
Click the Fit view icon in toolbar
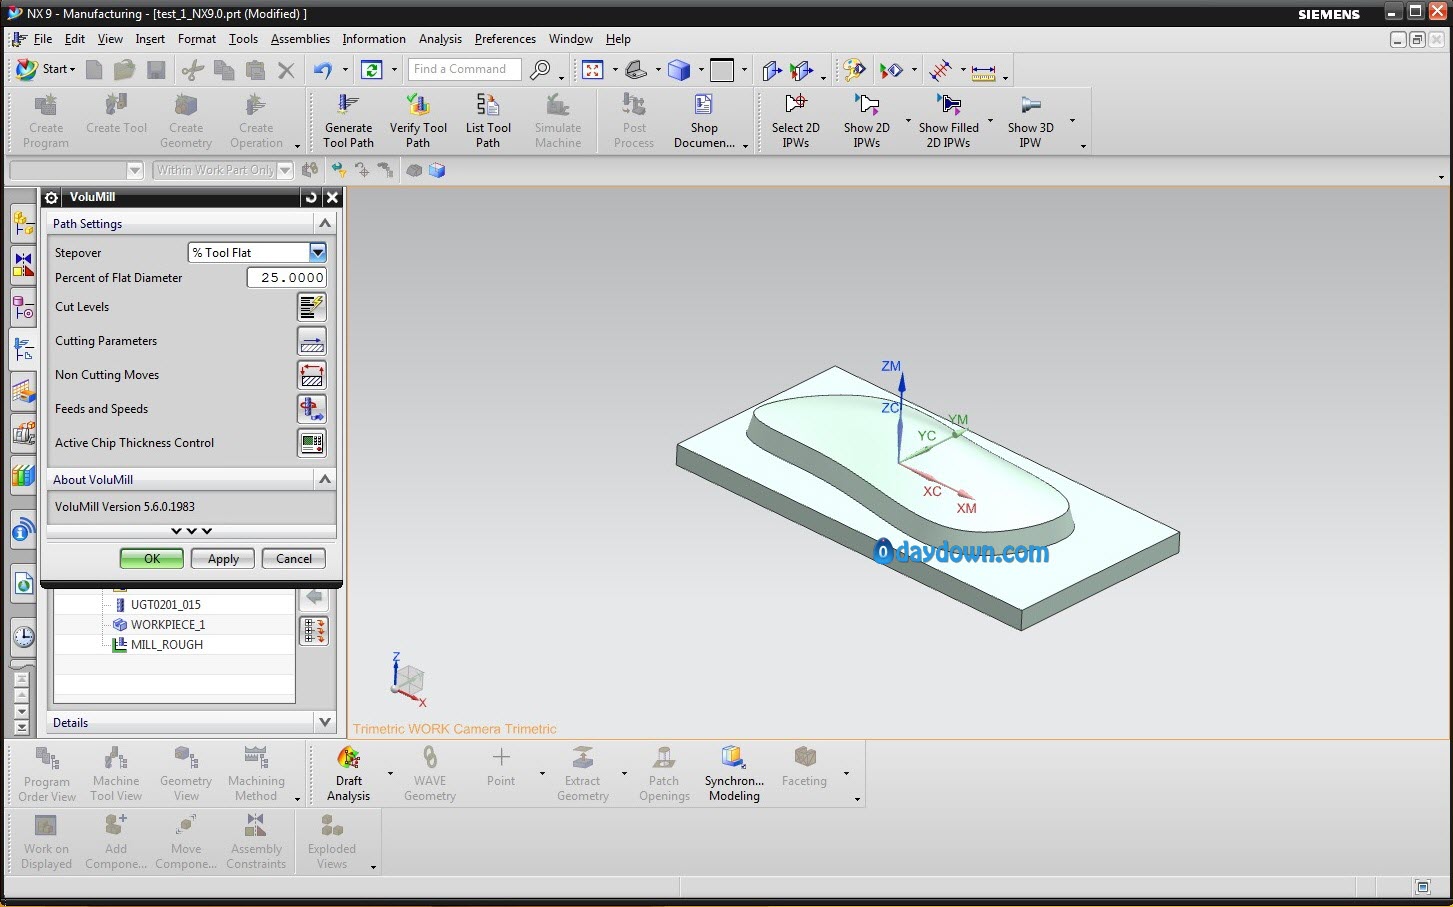(593, 70)
